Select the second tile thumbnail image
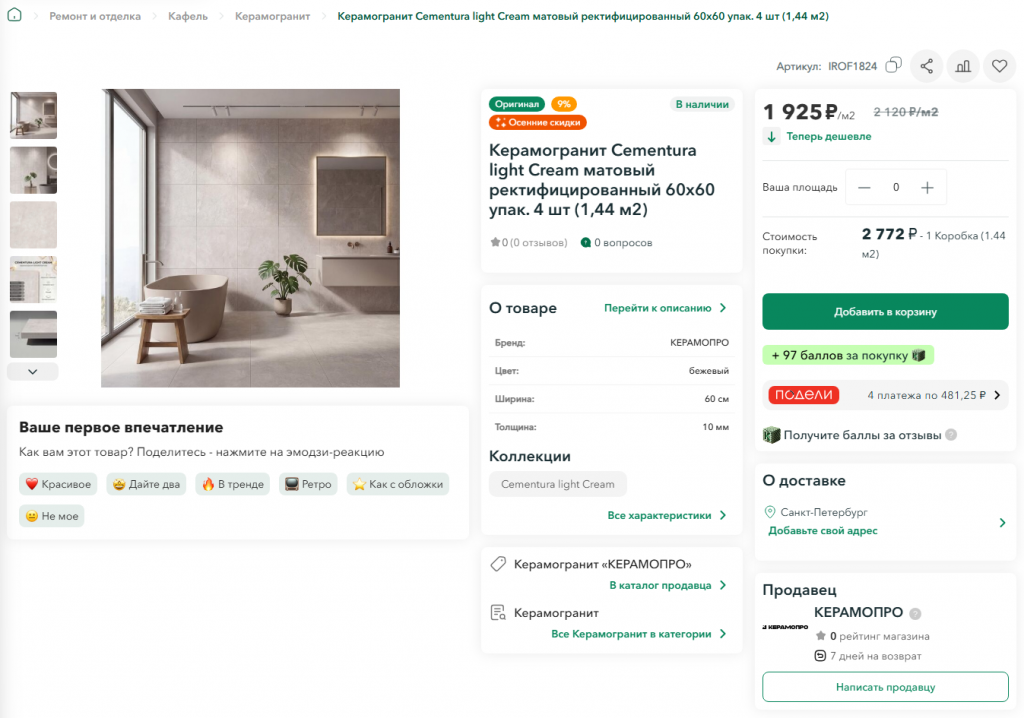The image size is (1024, 718). [33, 171]
